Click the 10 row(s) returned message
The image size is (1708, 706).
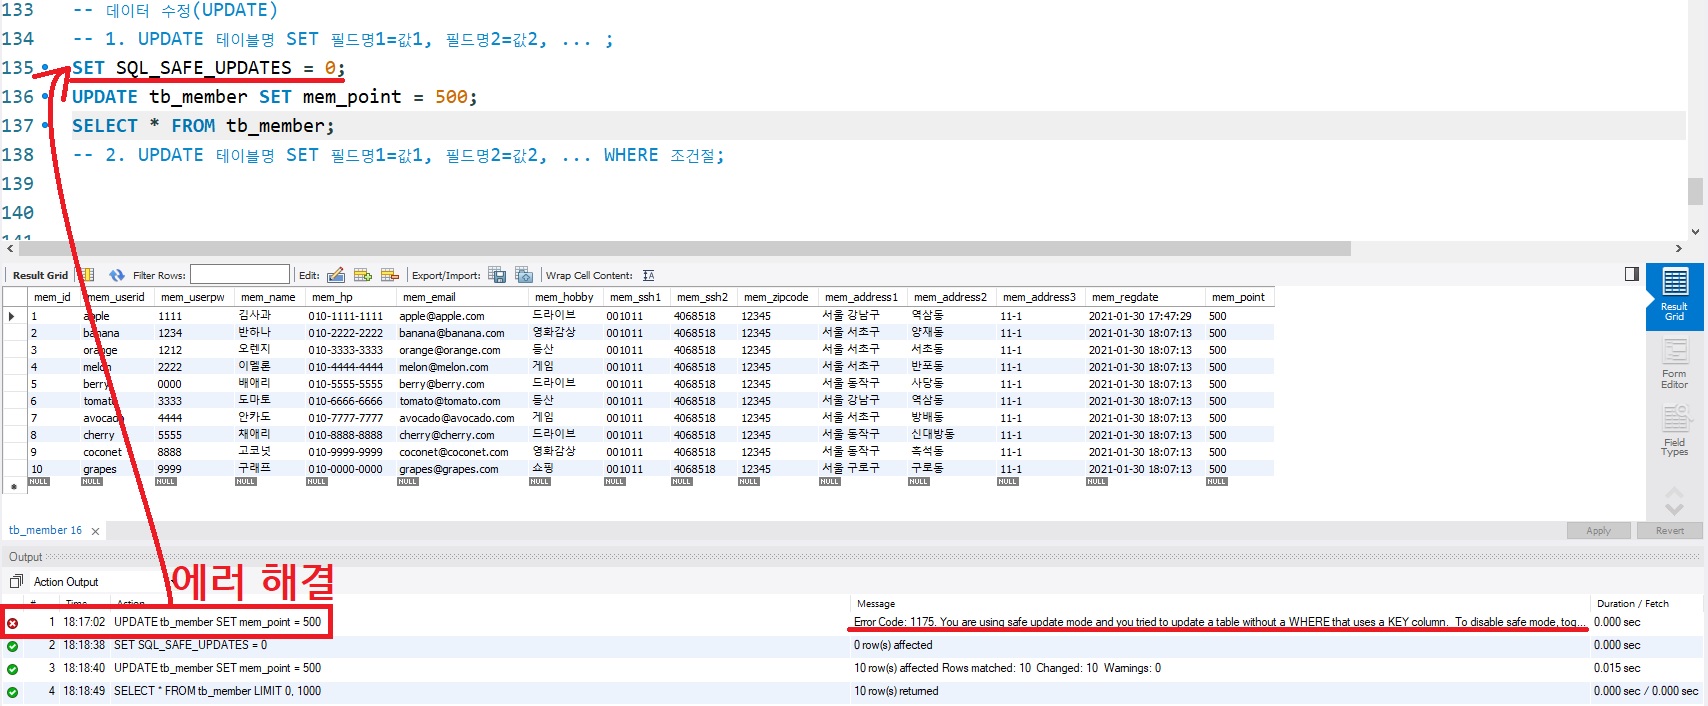pyautogui.click(x=896, y=691)
